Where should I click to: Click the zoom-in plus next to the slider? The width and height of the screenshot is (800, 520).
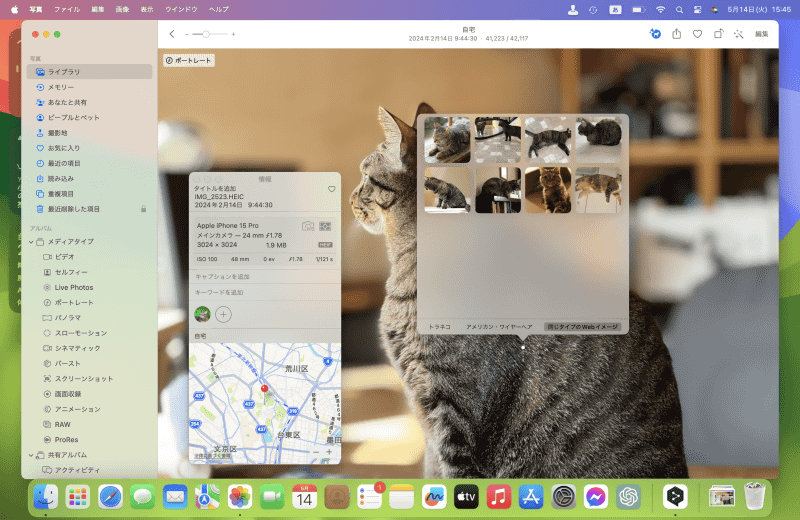click(x=233, y=34)
